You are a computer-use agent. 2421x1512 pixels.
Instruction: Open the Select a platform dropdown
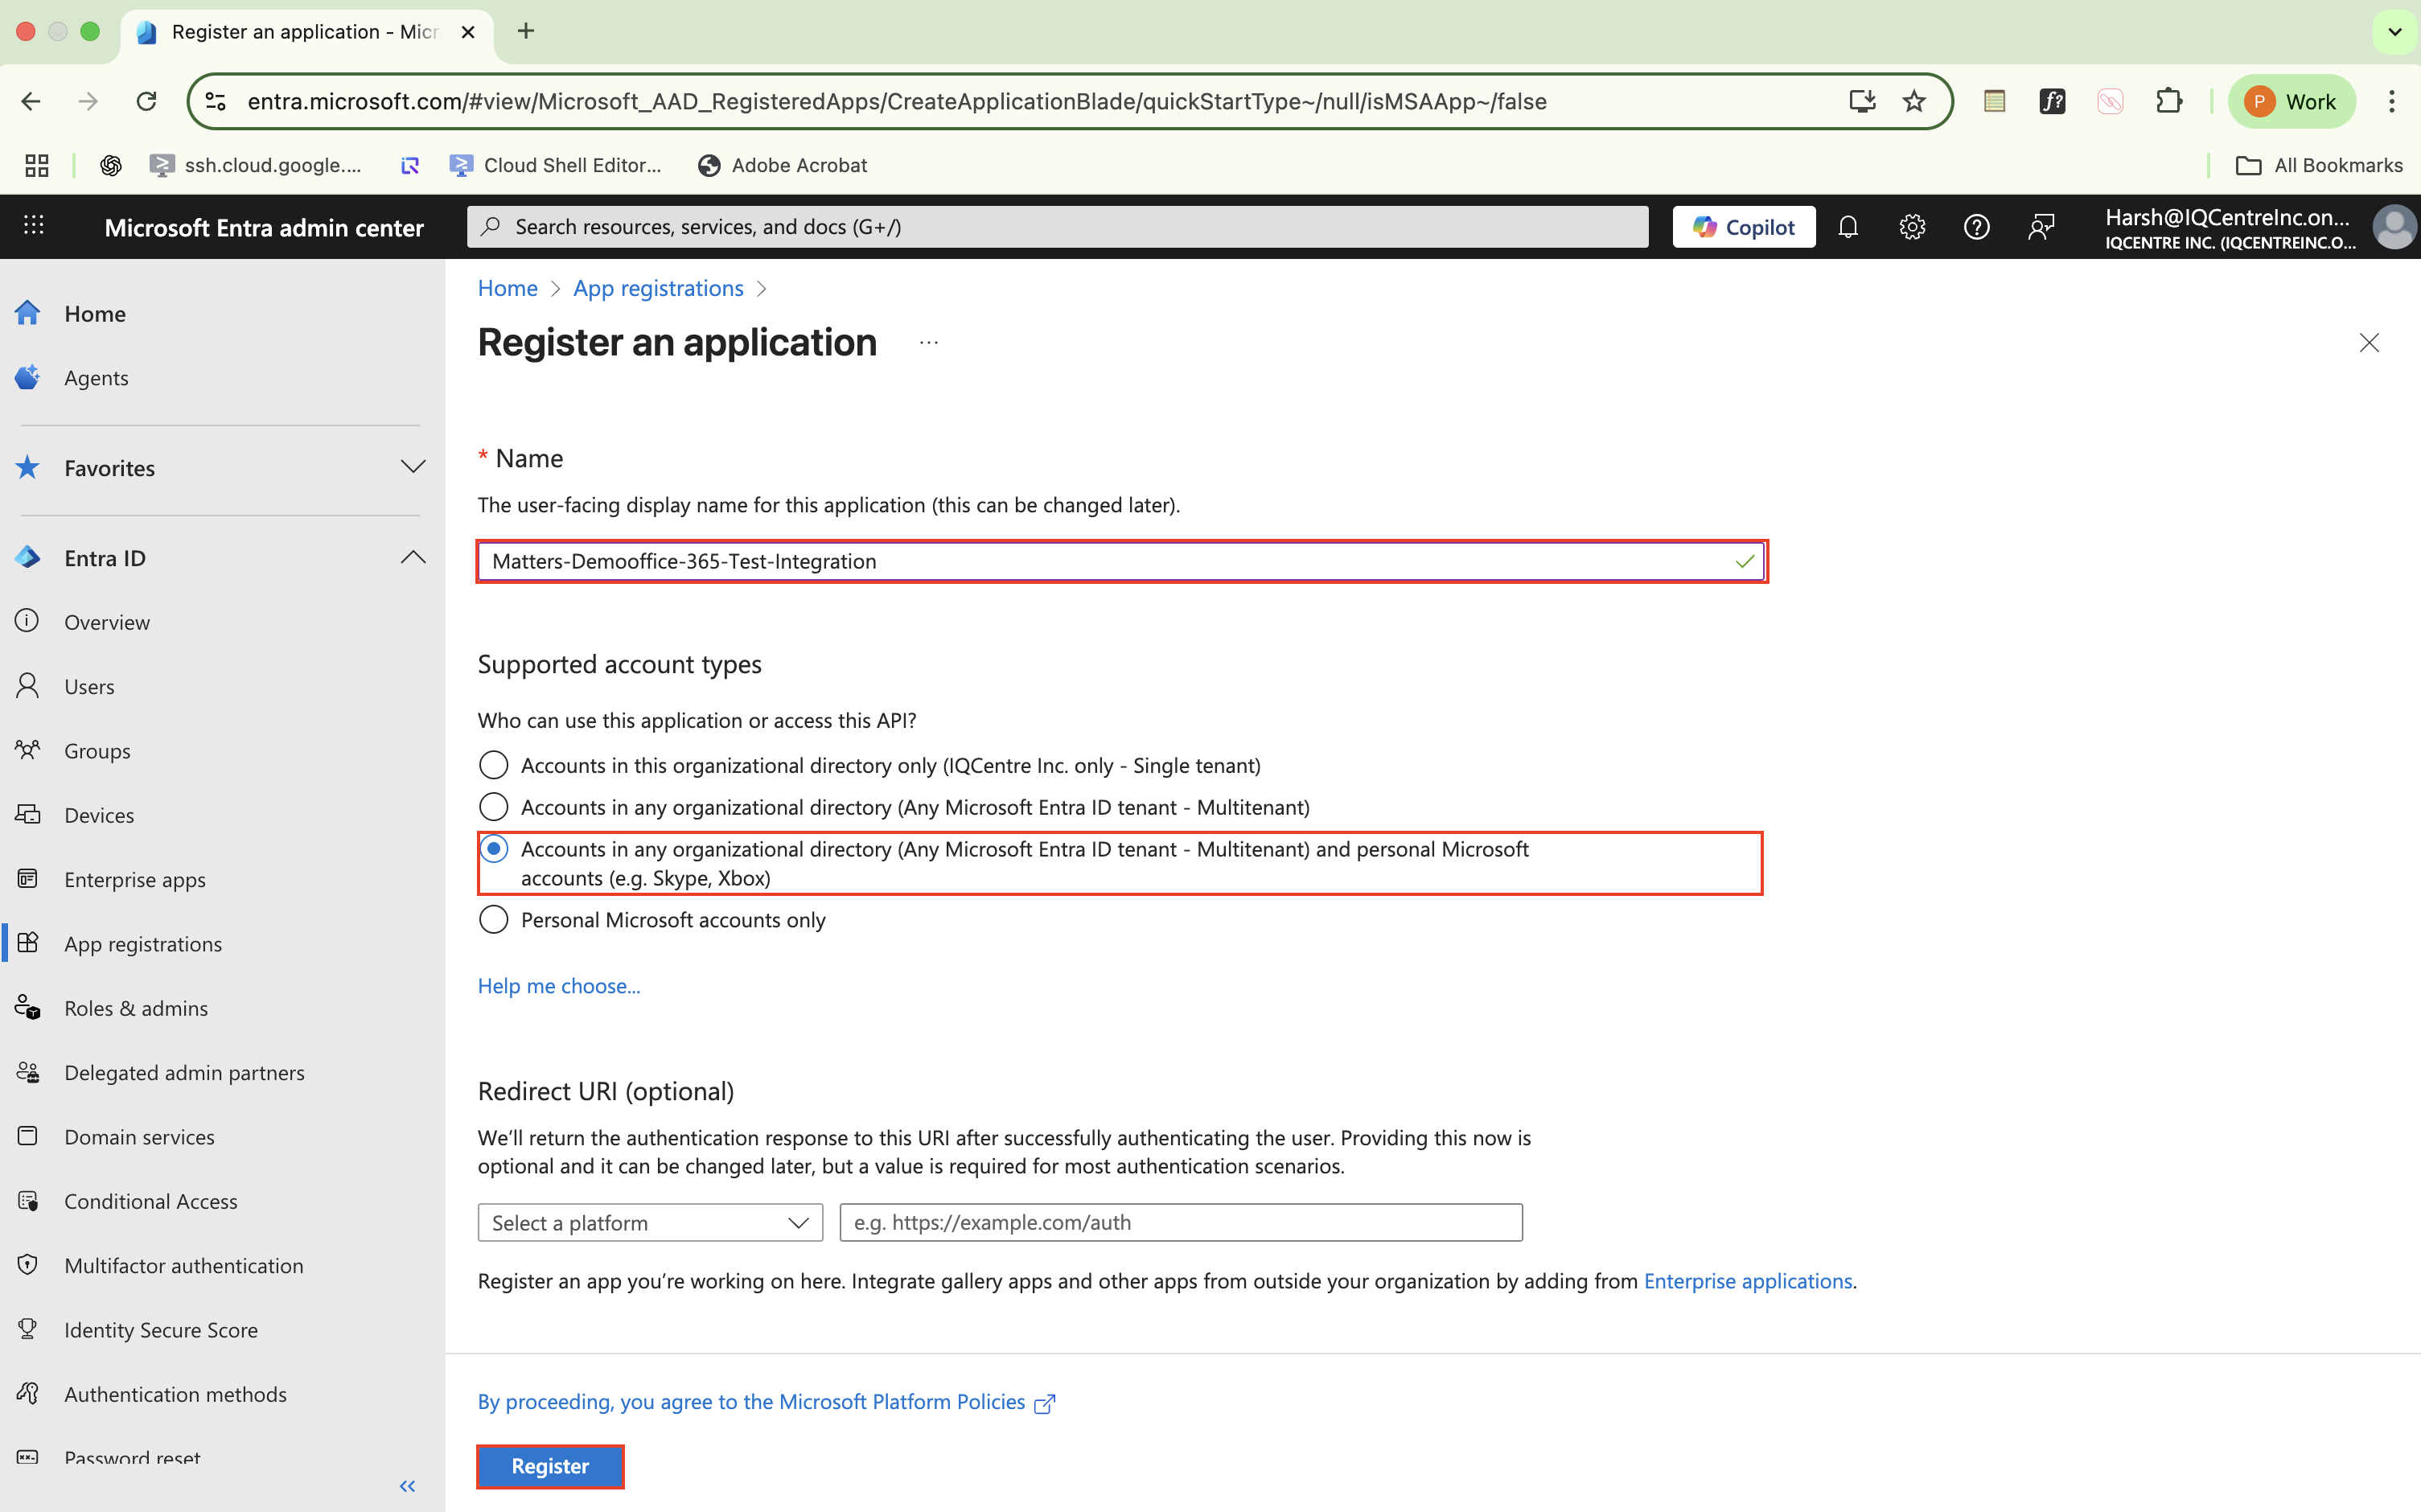[650, 1222]
